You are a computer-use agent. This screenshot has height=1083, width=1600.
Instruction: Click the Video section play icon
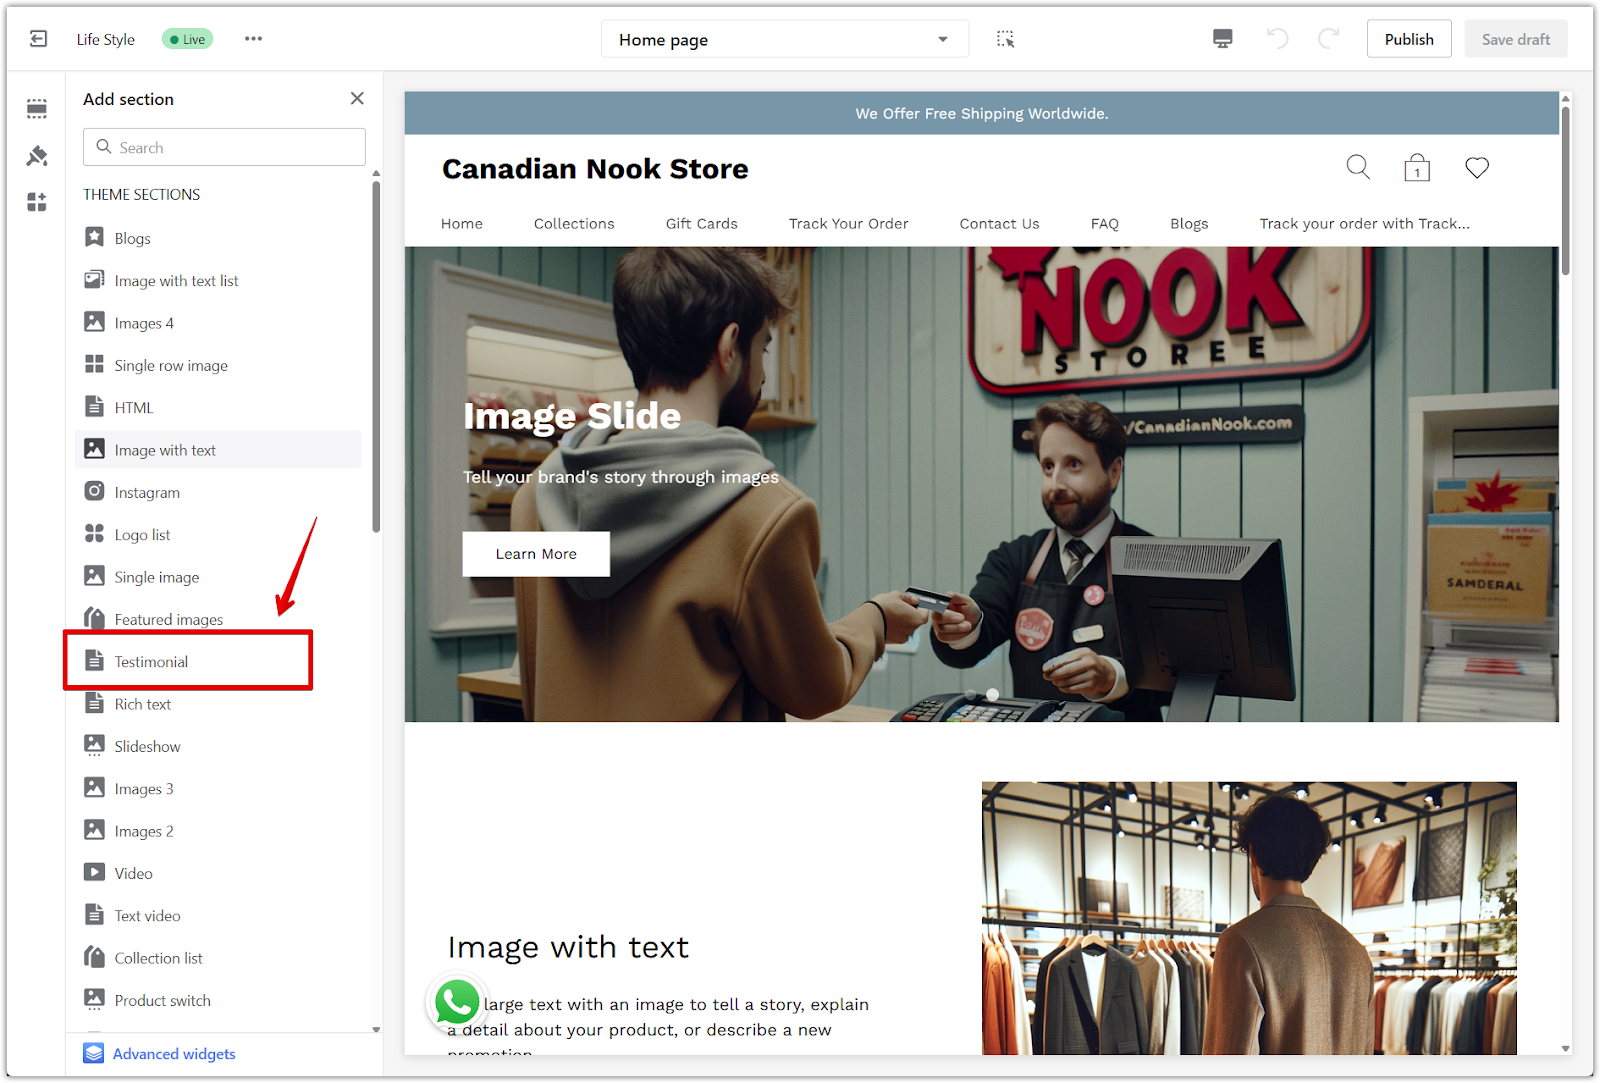94,872
